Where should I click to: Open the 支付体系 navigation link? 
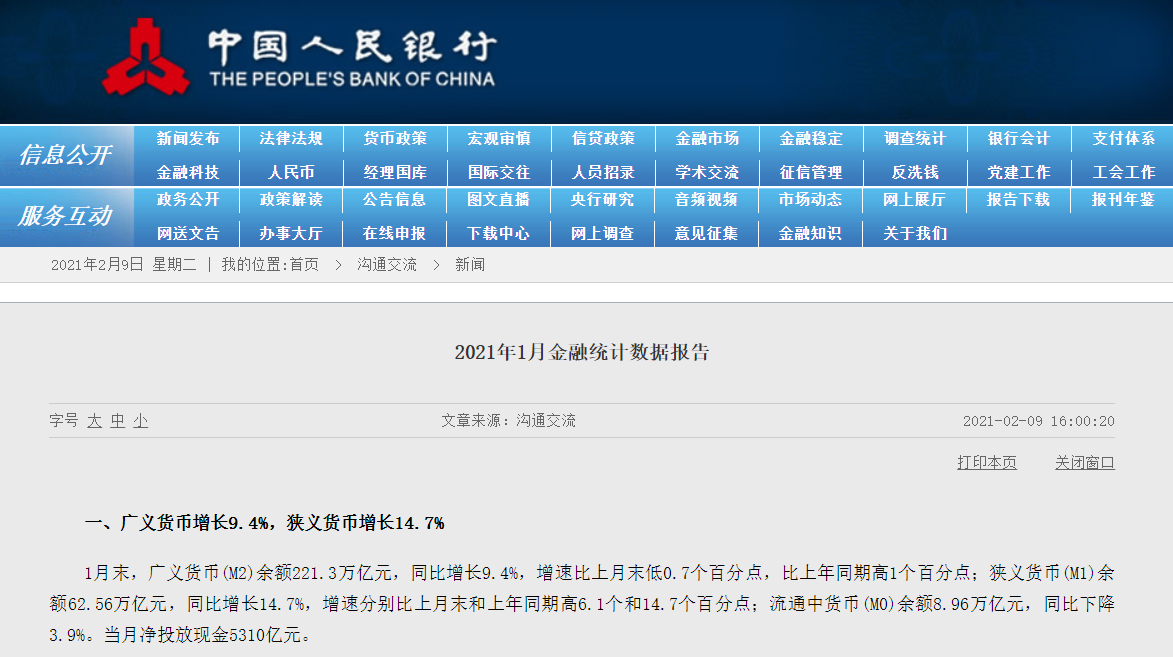tap(1123, 139)
